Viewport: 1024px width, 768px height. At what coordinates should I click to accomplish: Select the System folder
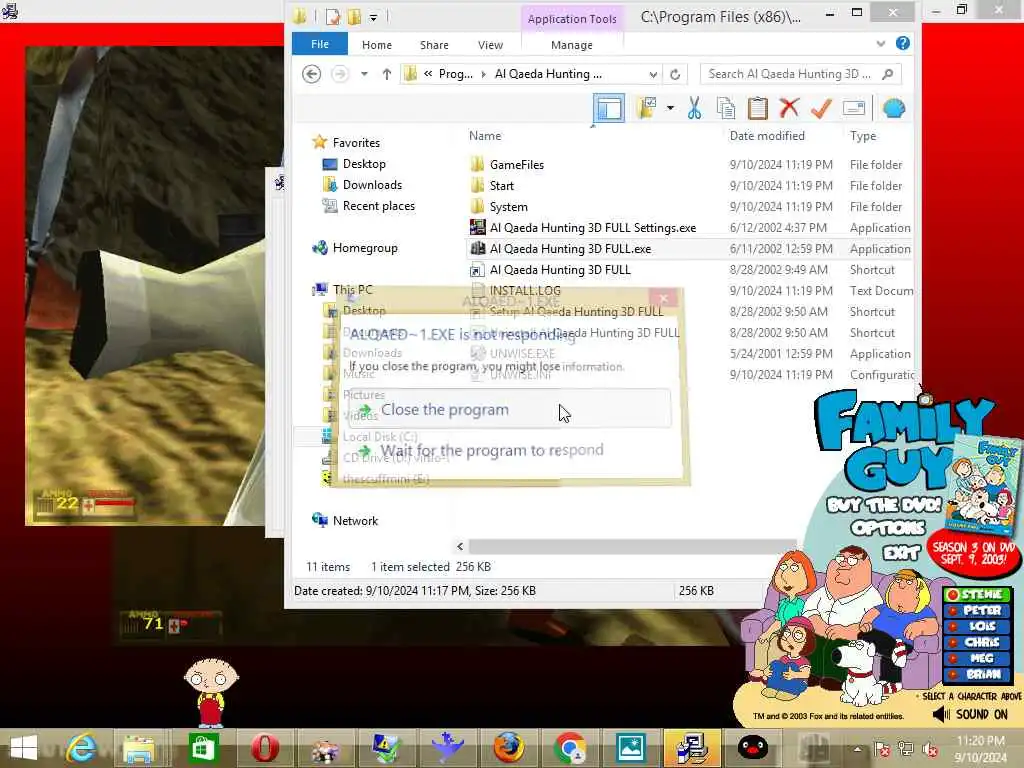pos(509,206)
